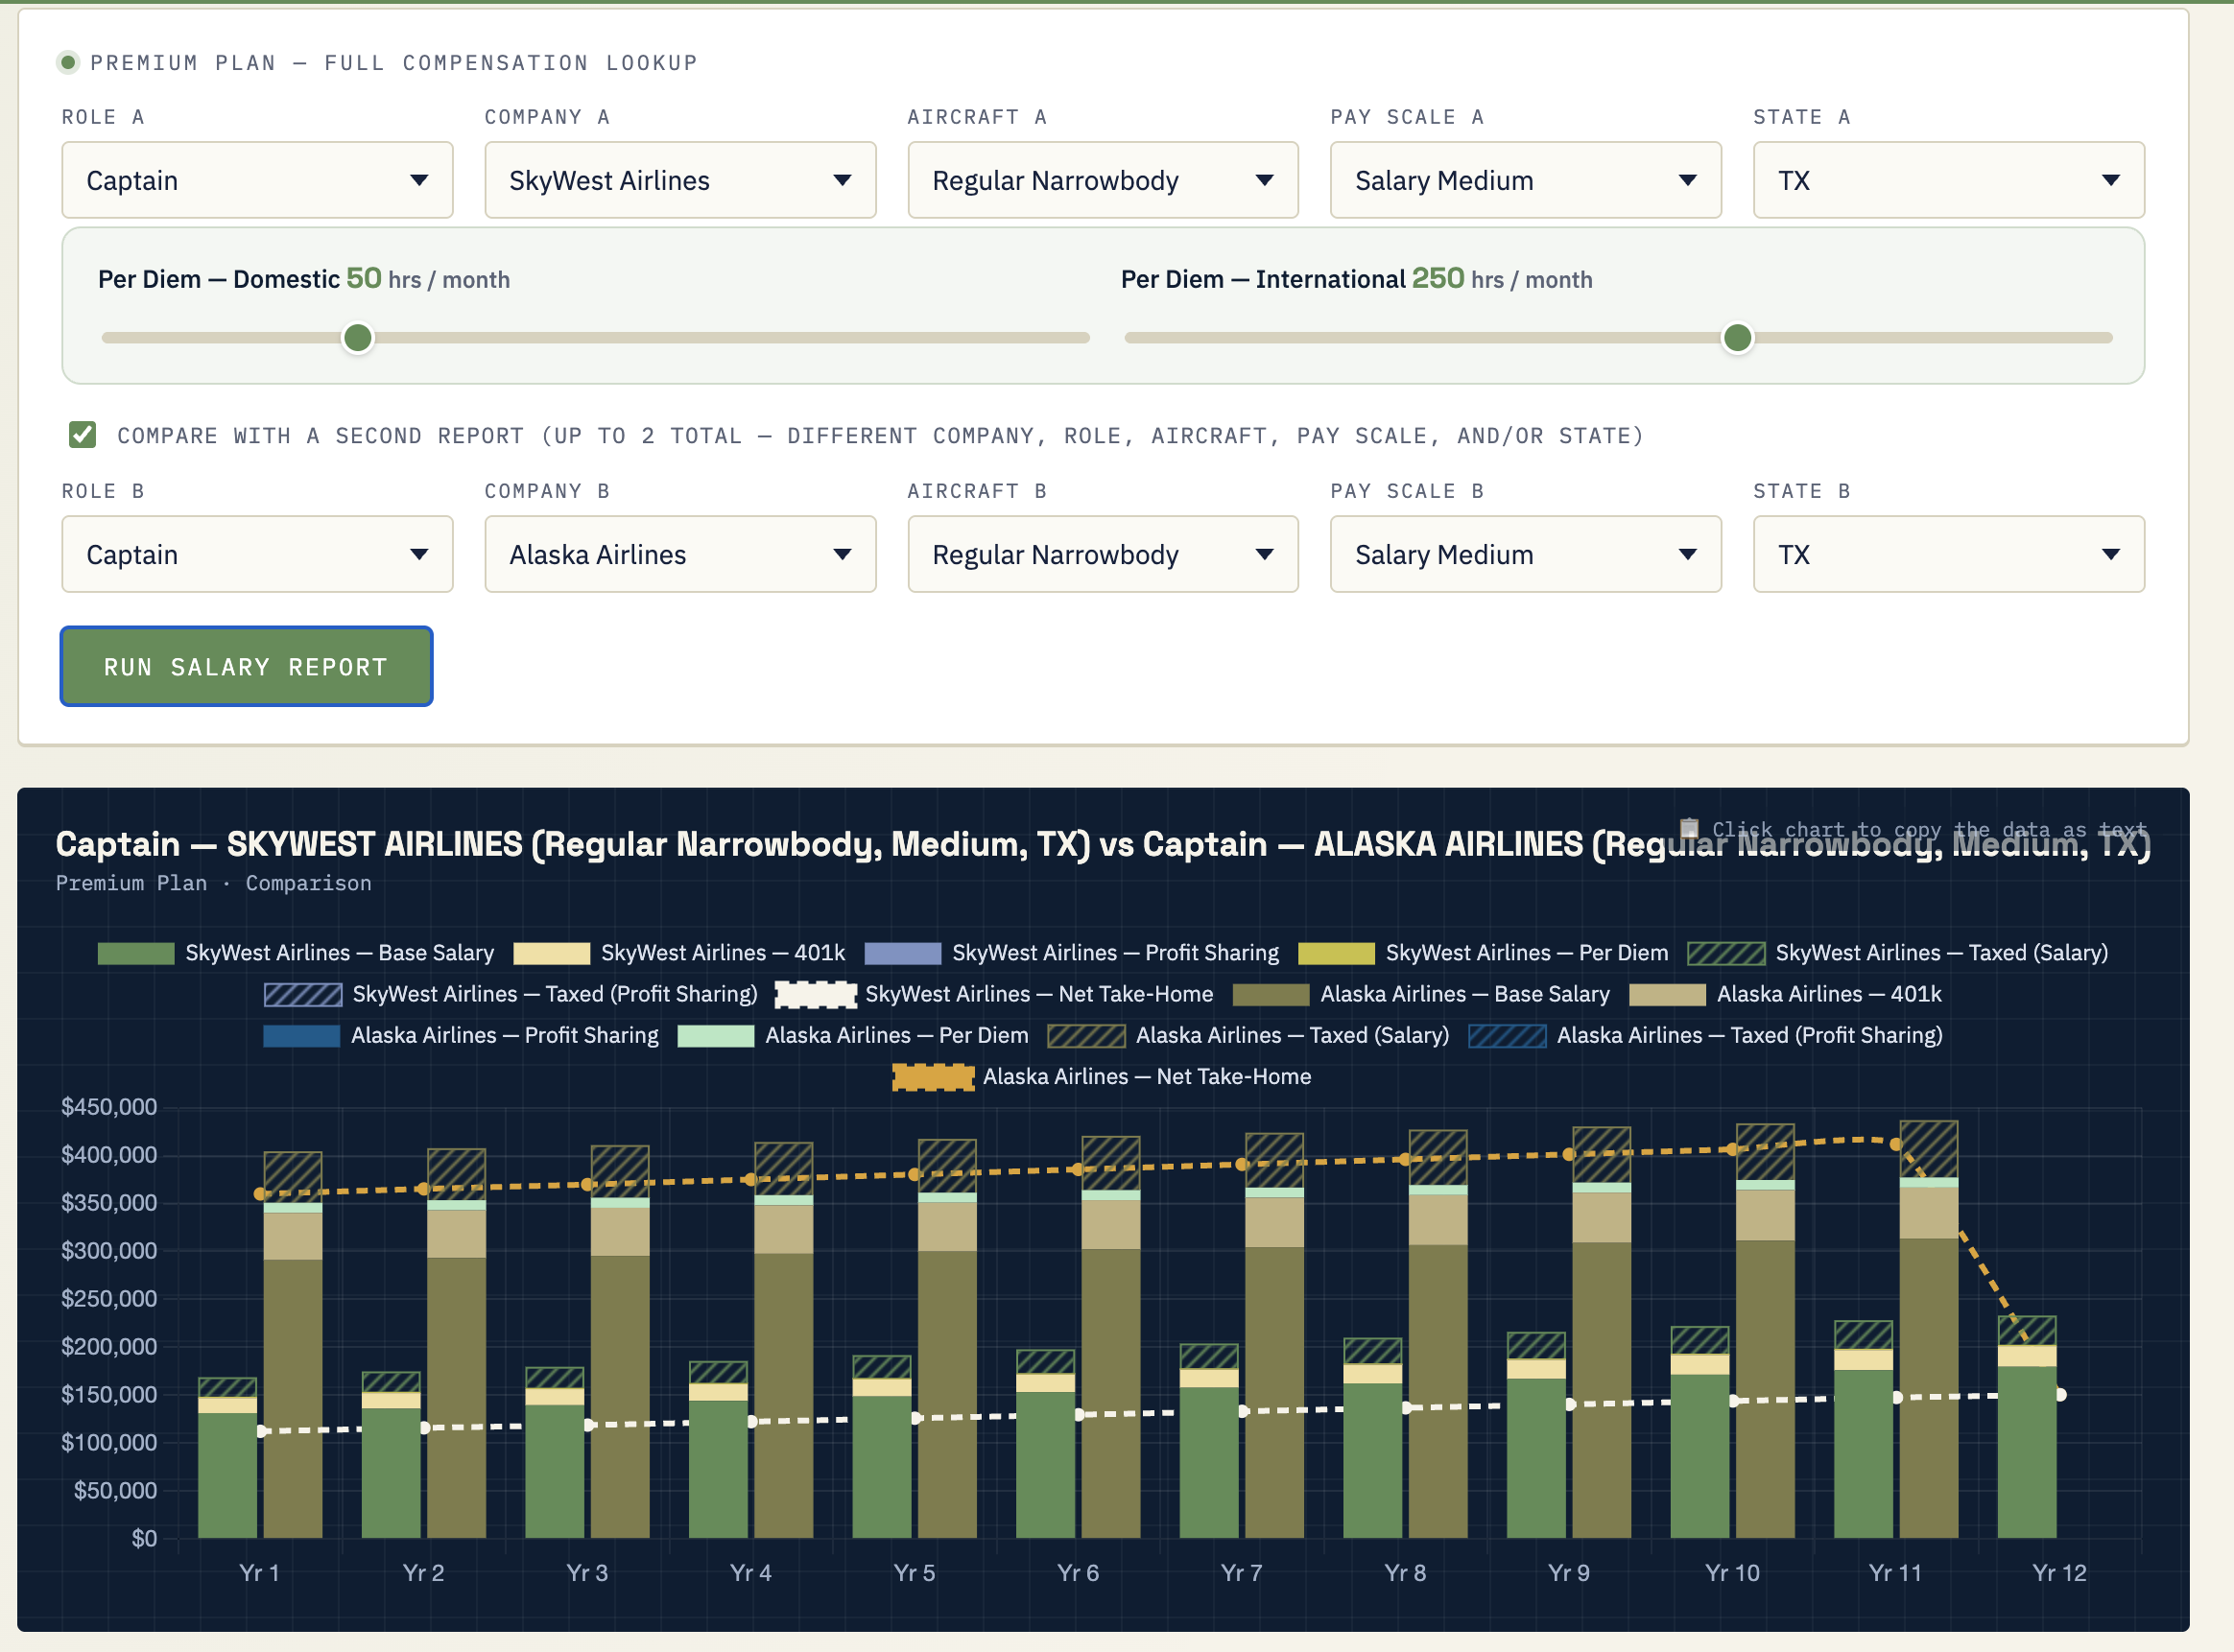
Task: Click the Alaska Airlines bar for Yr 5
Action: tap(947, 1340)
